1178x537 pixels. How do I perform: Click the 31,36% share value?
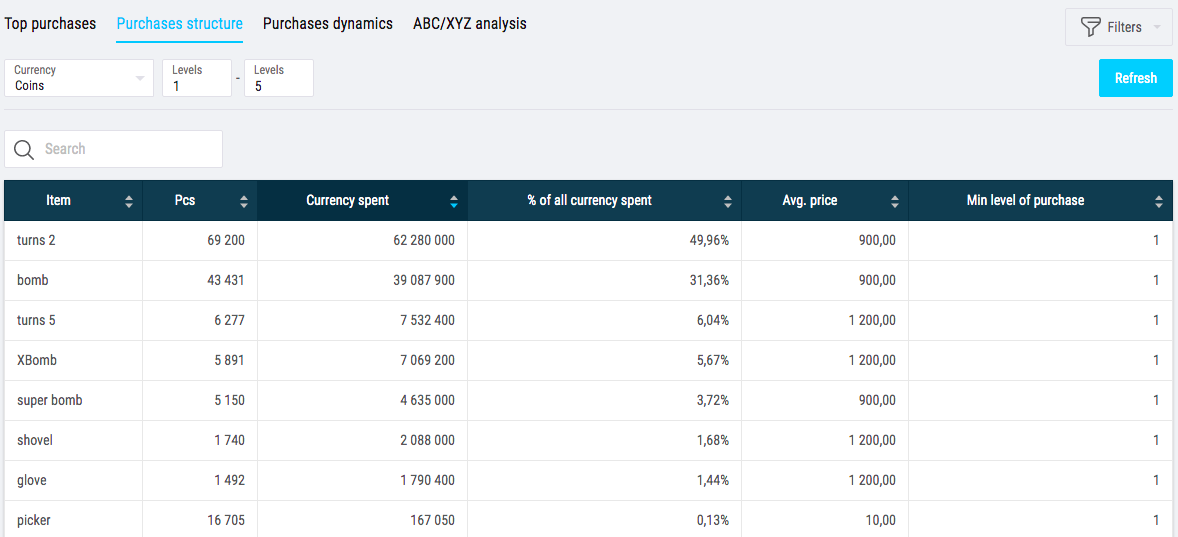711,280
